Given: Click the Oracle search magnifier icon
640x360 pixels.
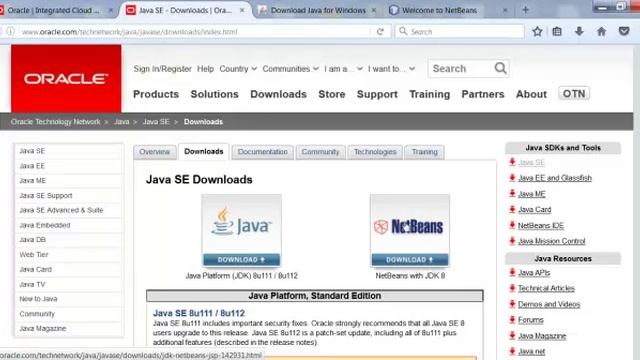Looking at the screenshot, I should point(500,68).
